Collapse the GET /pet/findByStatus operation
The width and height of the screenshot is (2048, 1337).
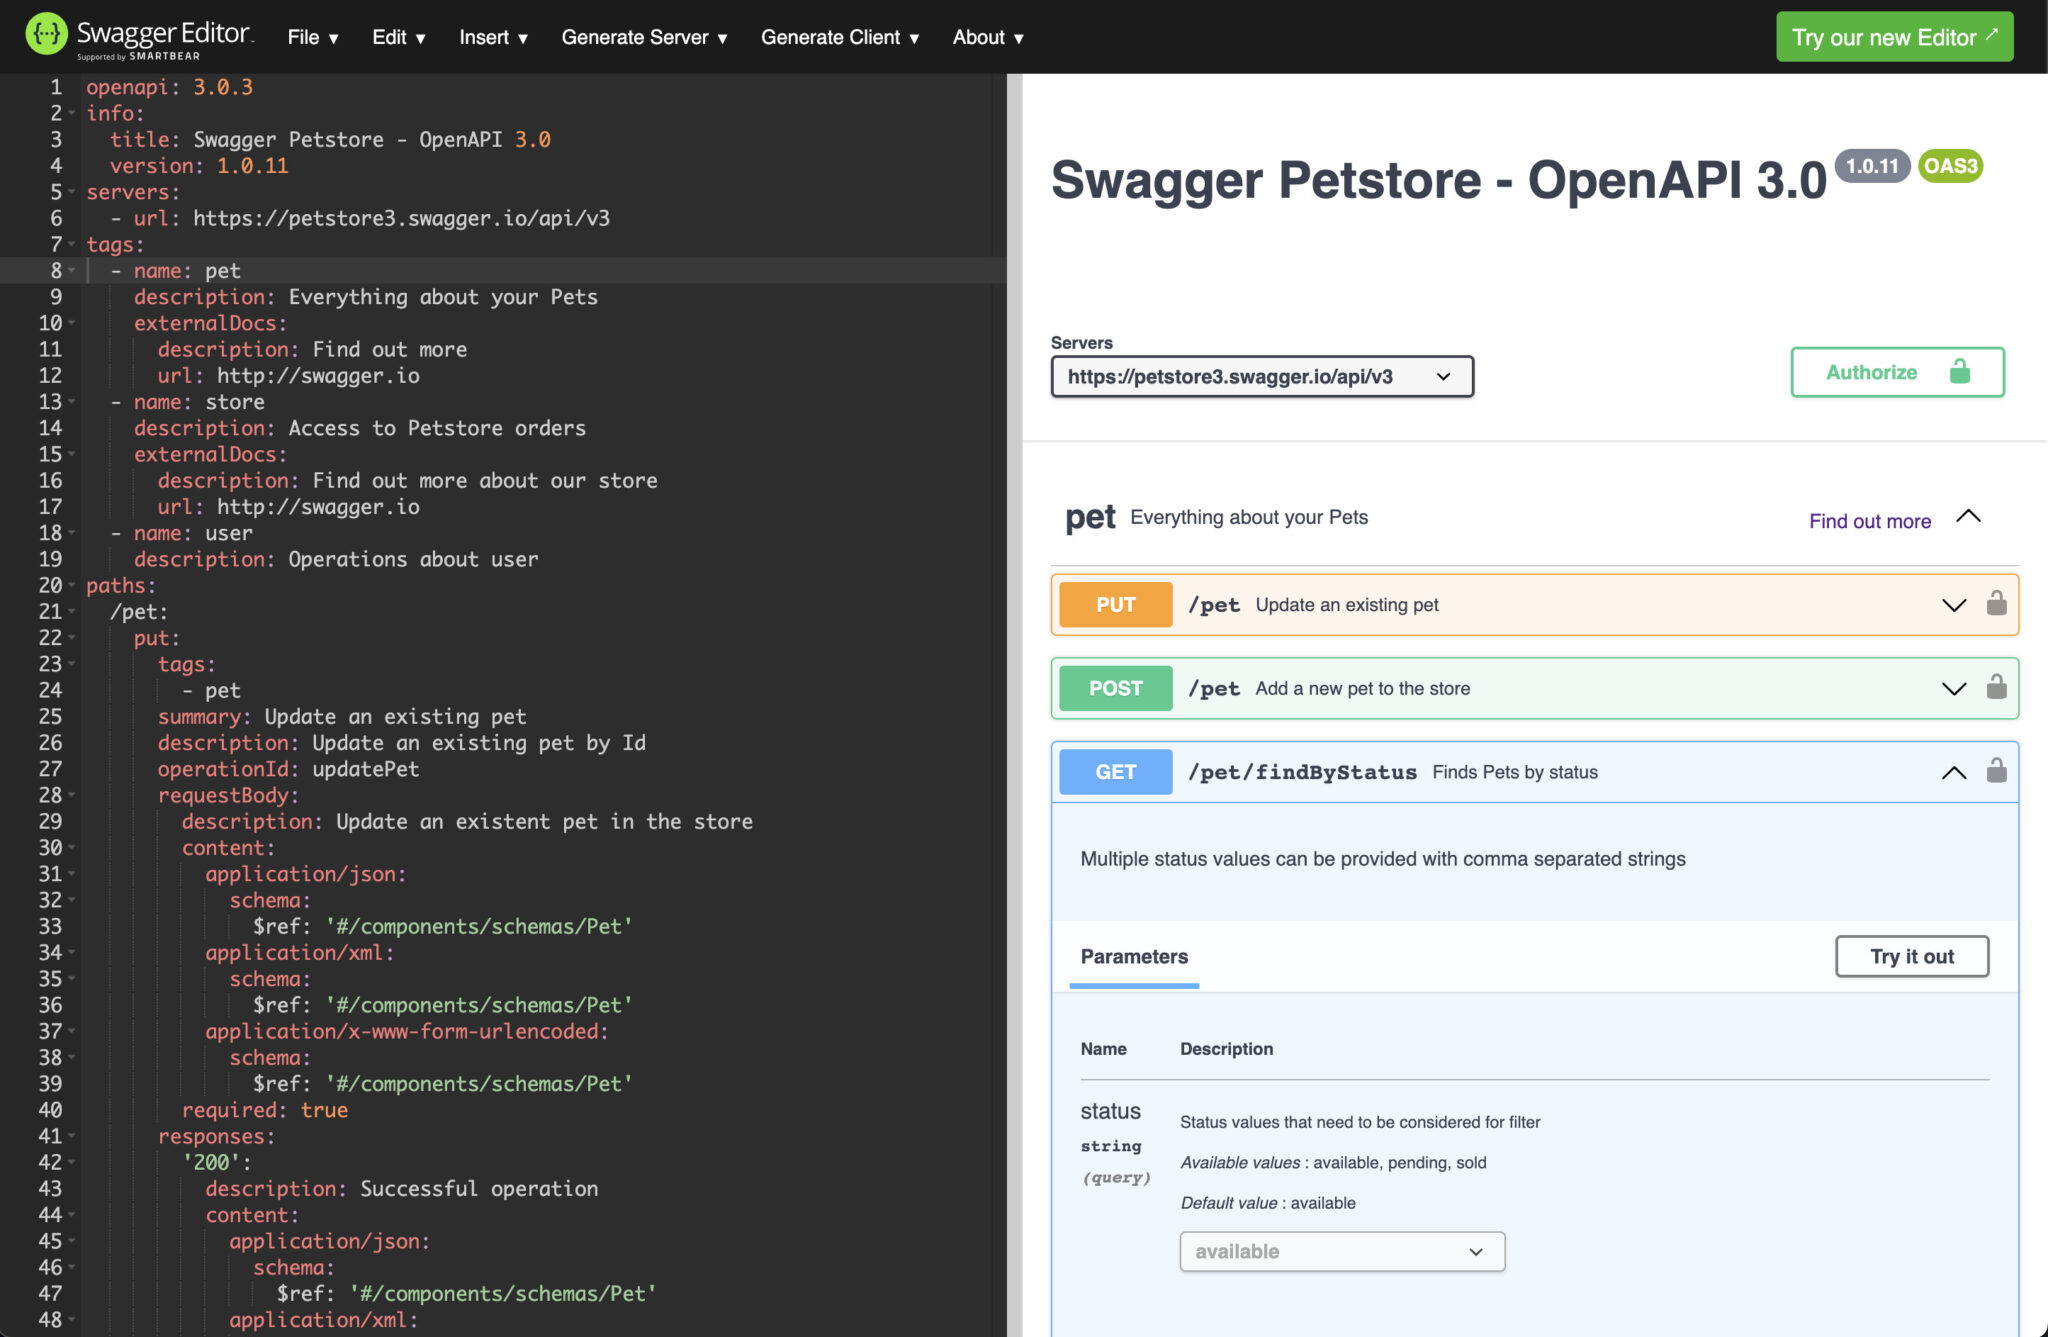tap(1953, 772)
